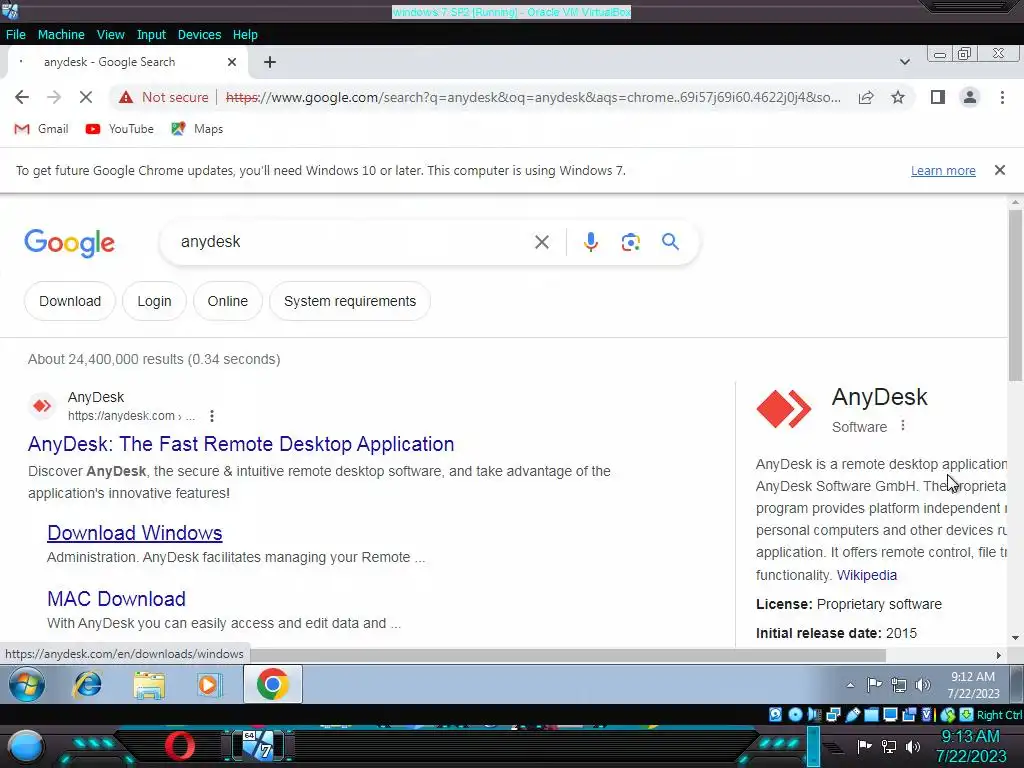The height and width of the screenshot is (768, 1024).
Task: Select Chrome in the guest taskbar
Action: pos(272,684)
